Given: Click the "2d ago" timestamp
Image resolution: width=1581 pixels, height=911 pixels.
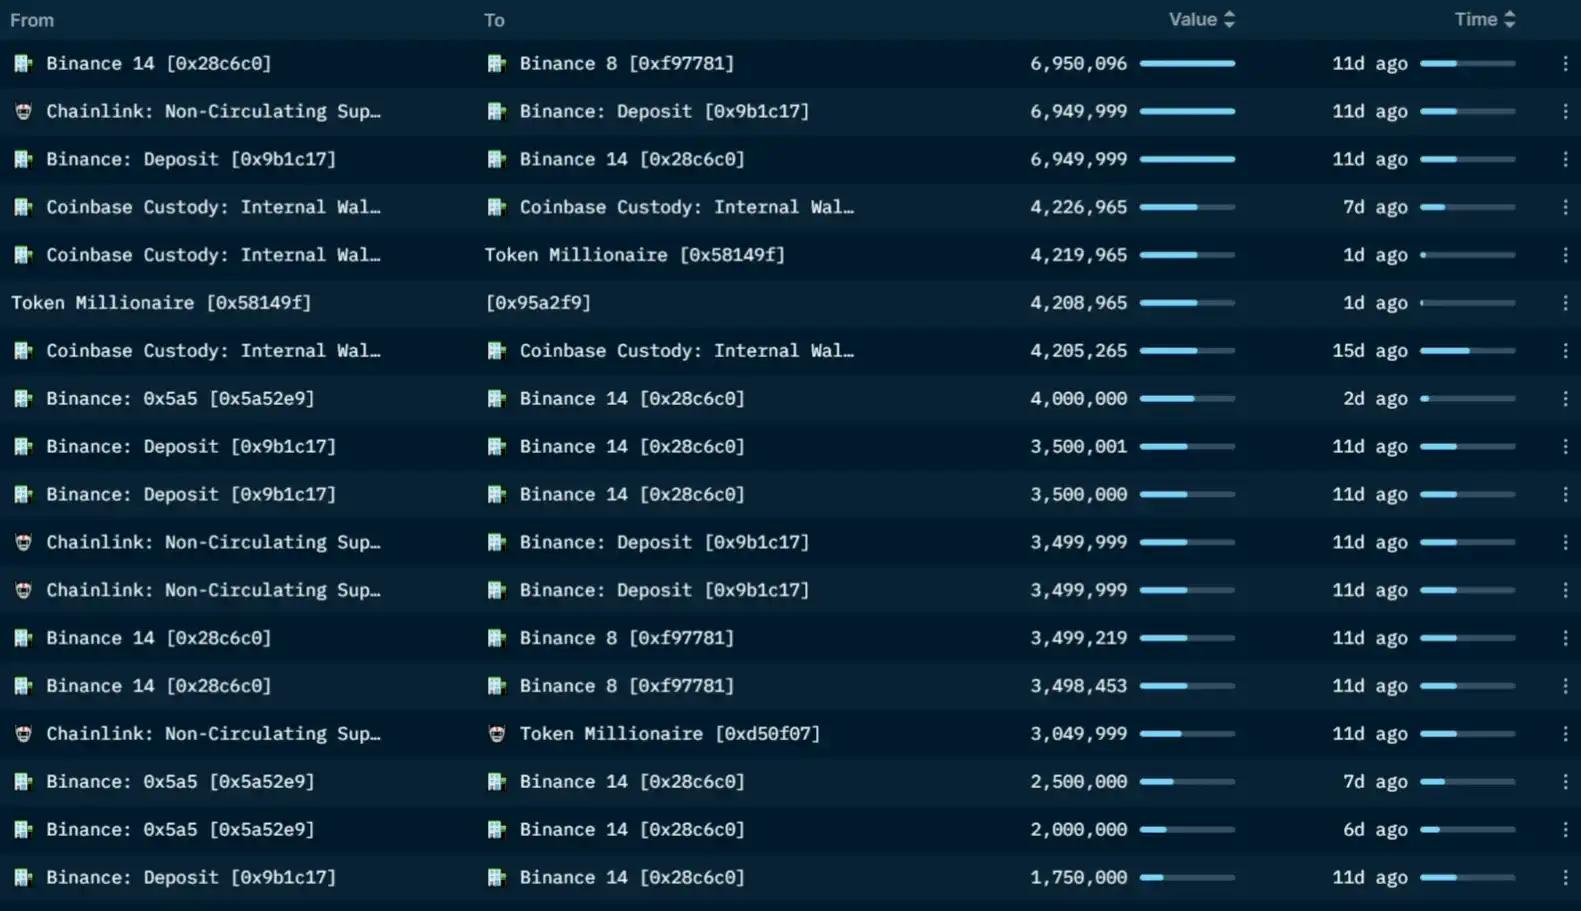Looking at the screenshot, I should tap(1376, 399).
